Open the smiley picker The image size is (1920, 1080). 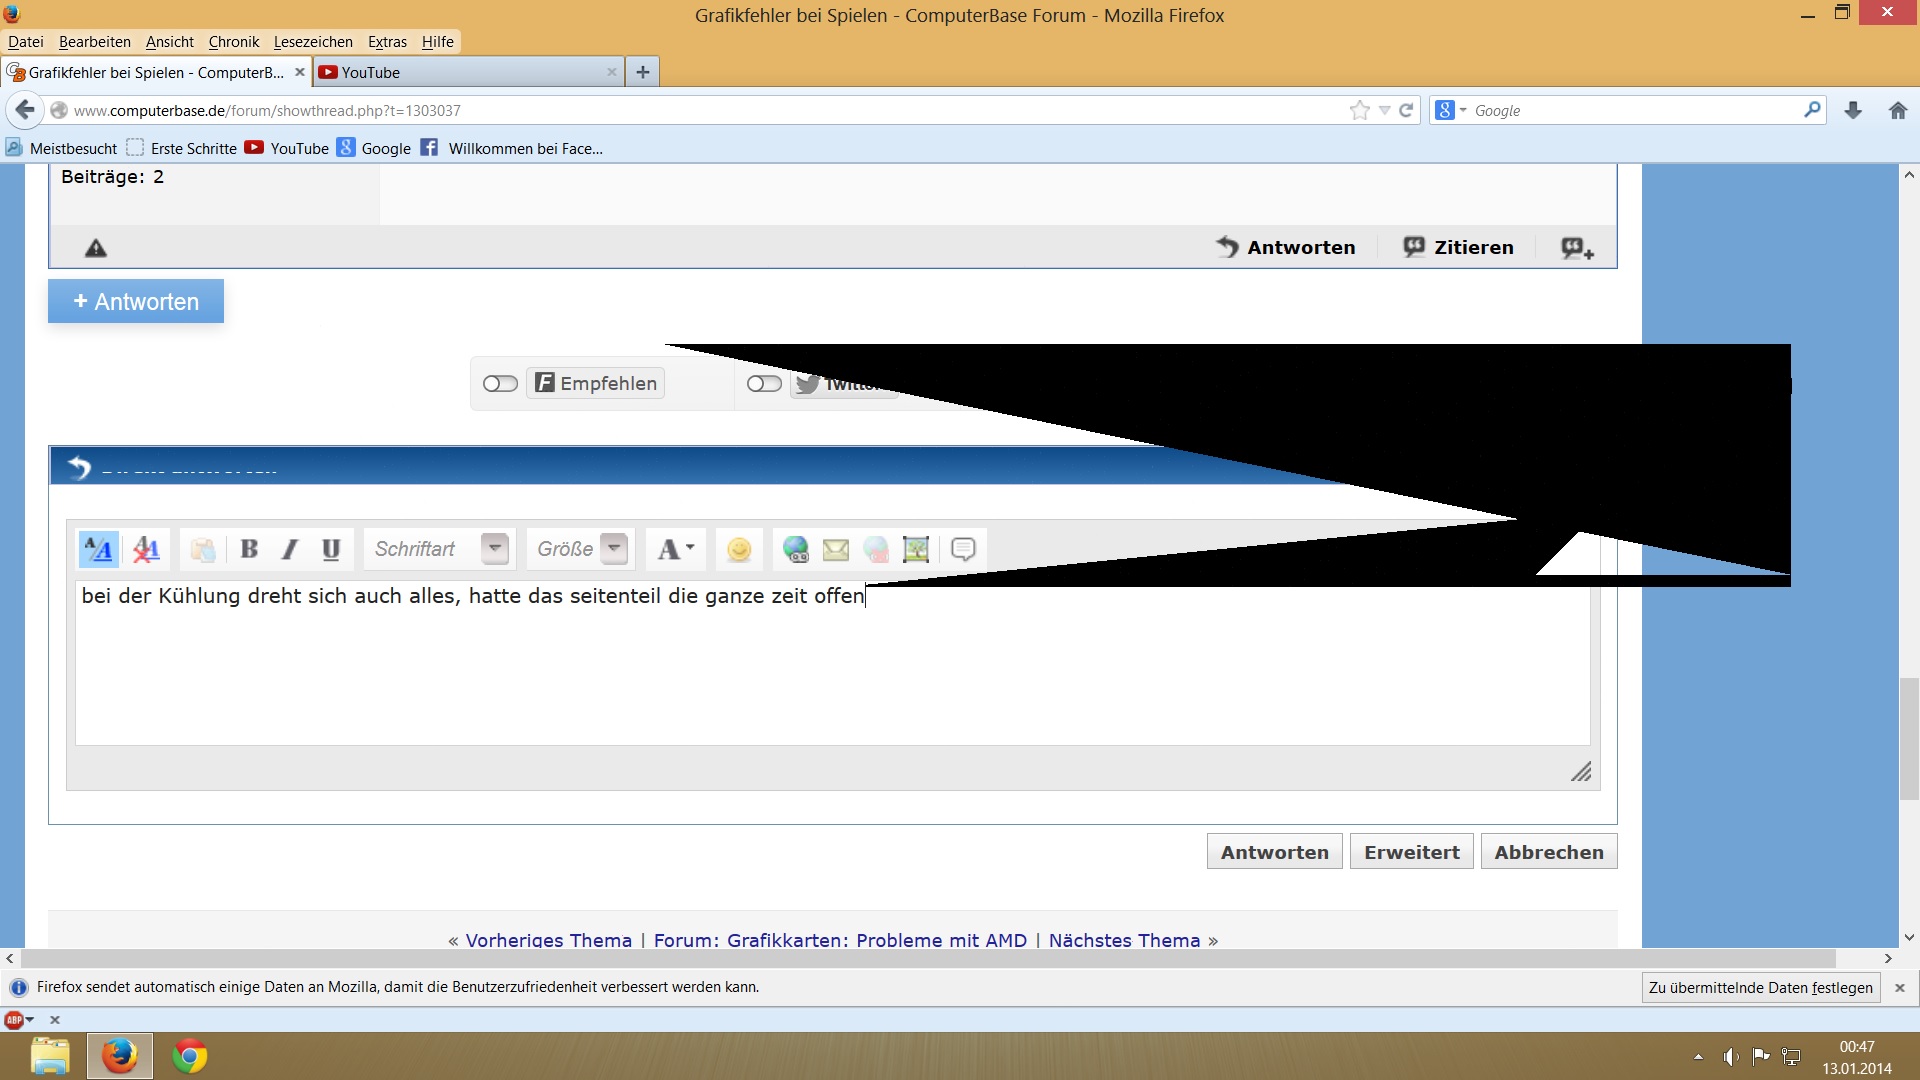(x=739, y=549)
